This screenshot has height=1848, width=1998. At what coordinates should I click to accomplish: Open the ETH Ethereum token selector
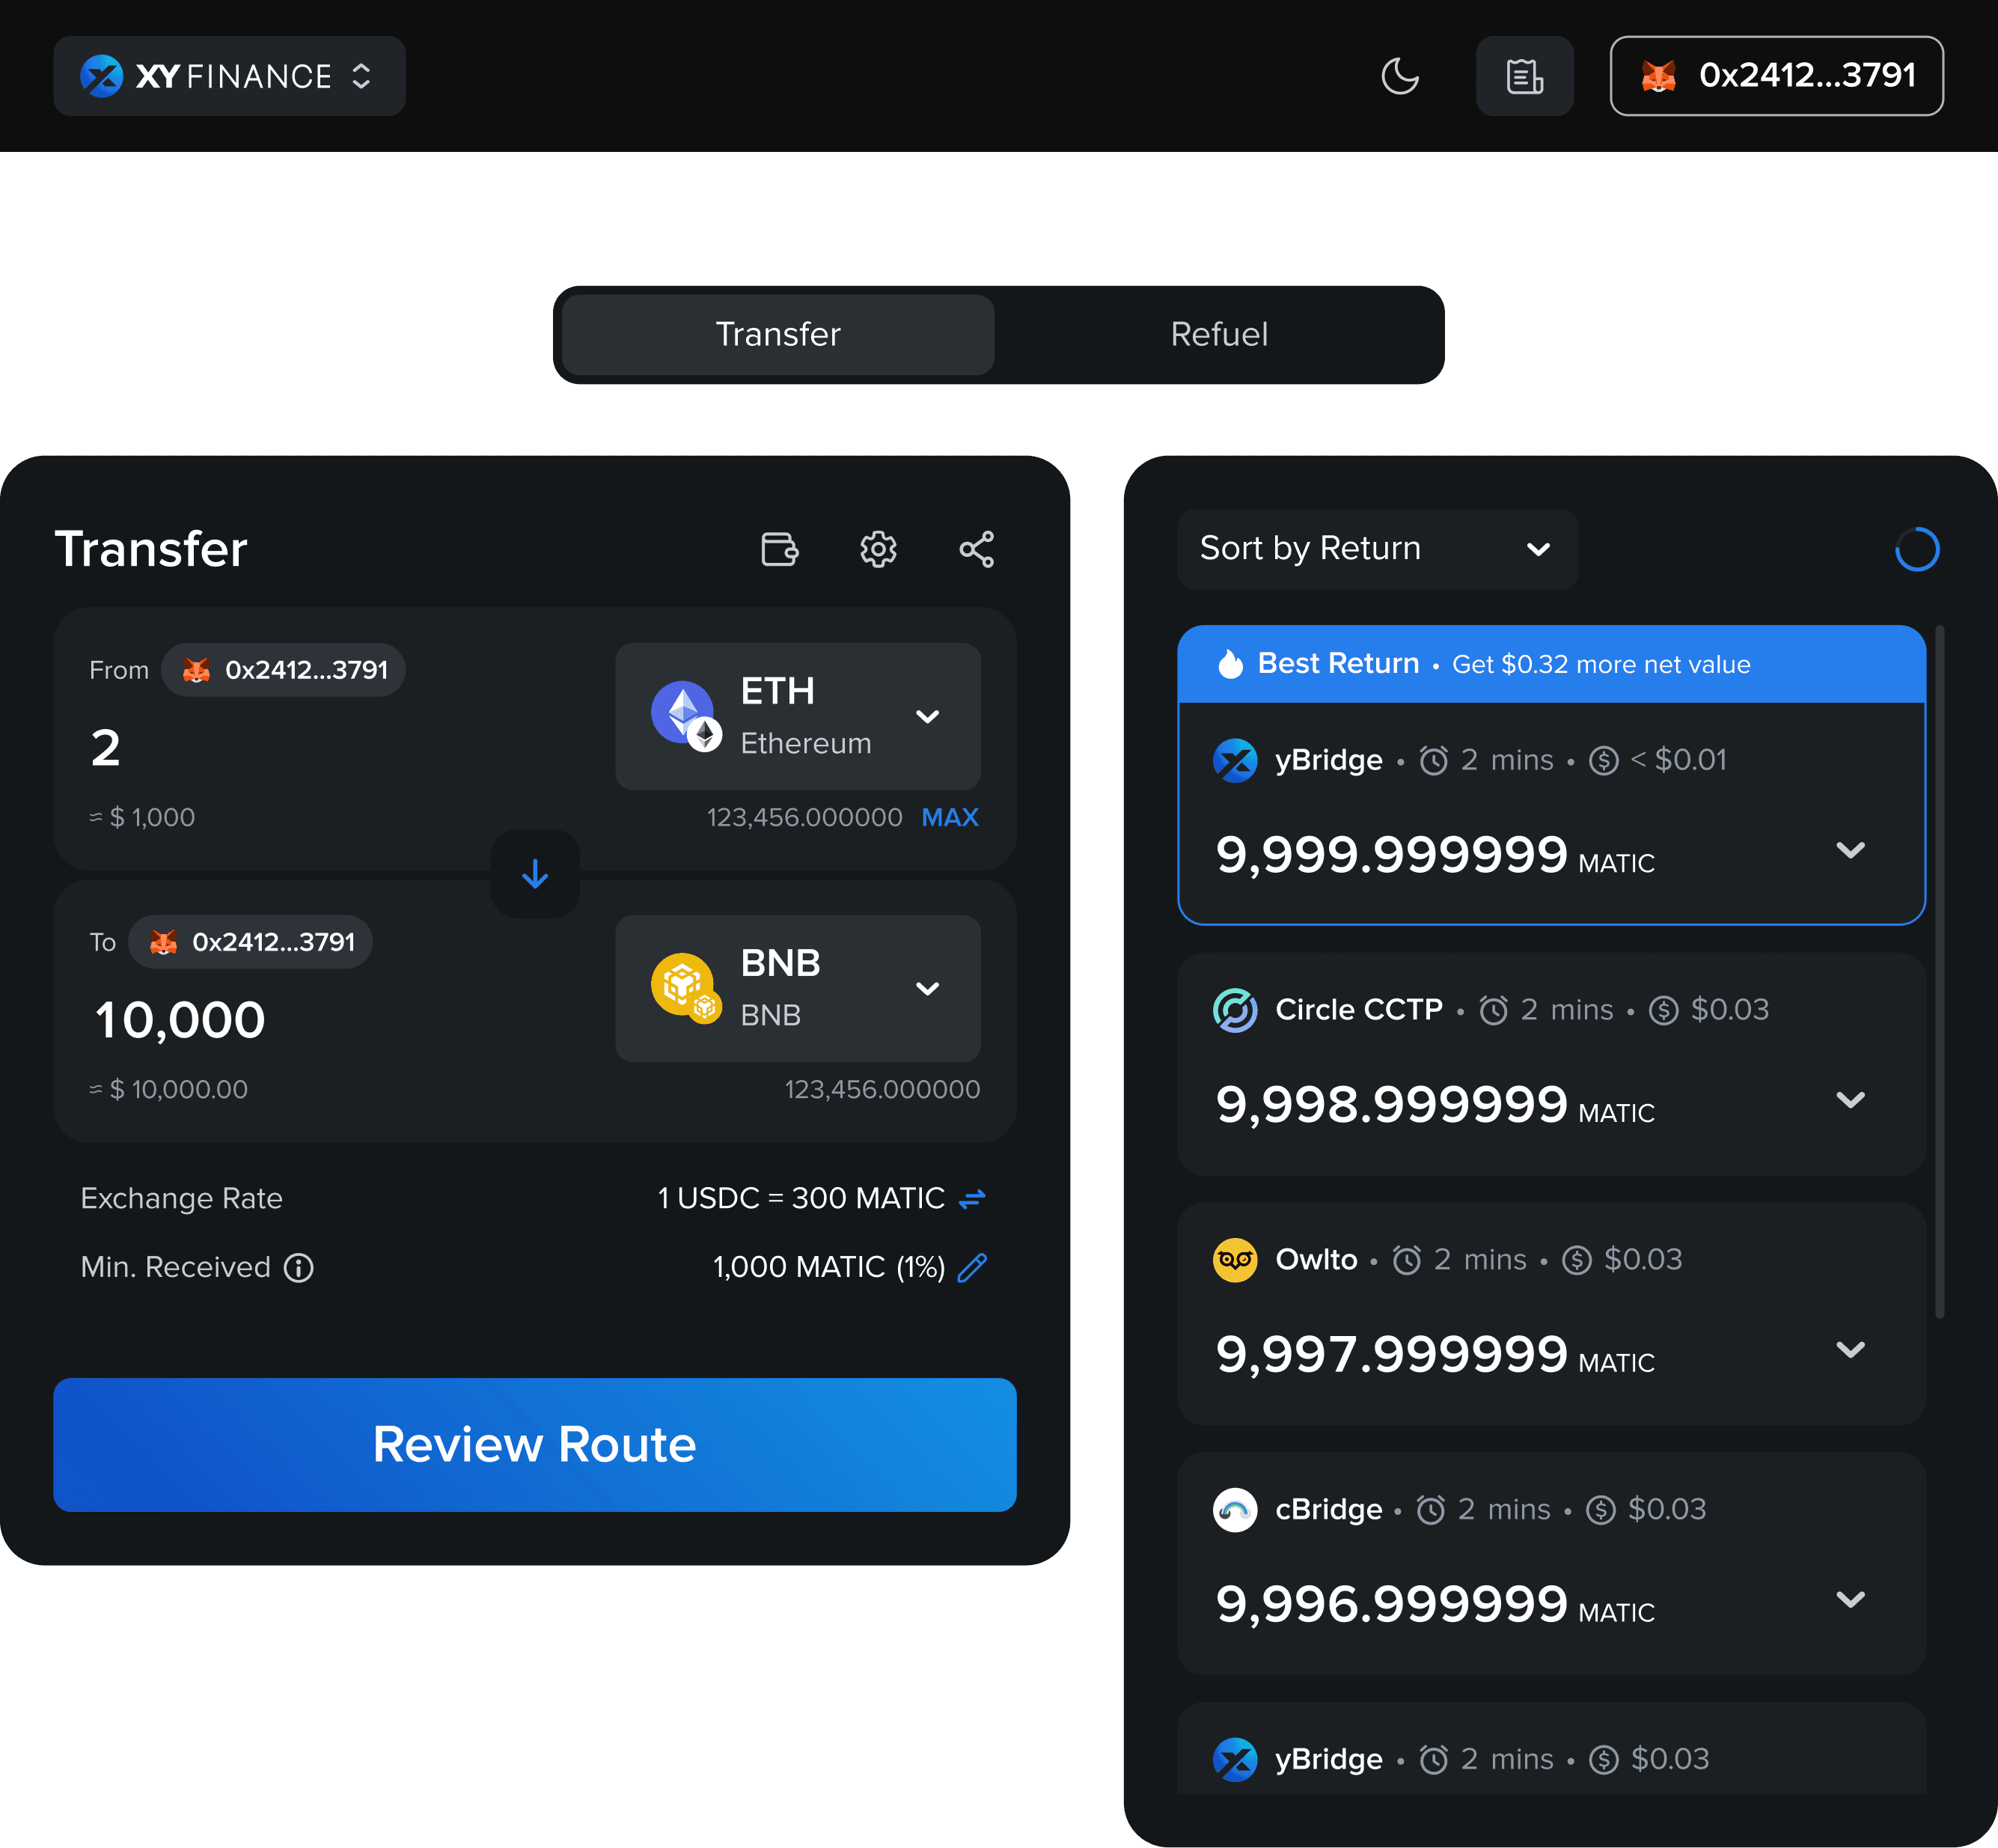pyautogui.click(x=797, y=716)
